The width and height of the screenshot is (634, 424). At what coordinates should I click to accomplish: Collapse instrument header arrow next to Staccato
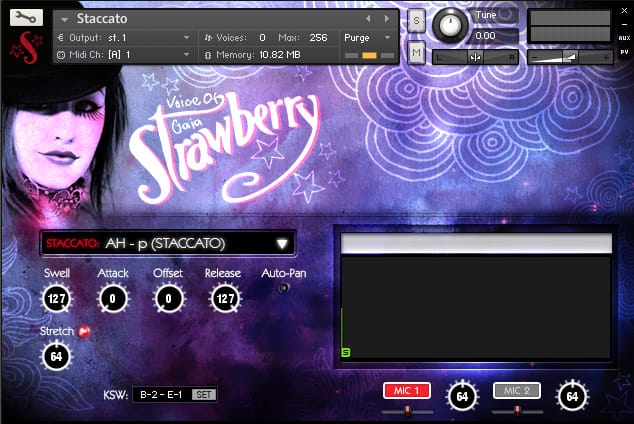[x=64, y=19]
